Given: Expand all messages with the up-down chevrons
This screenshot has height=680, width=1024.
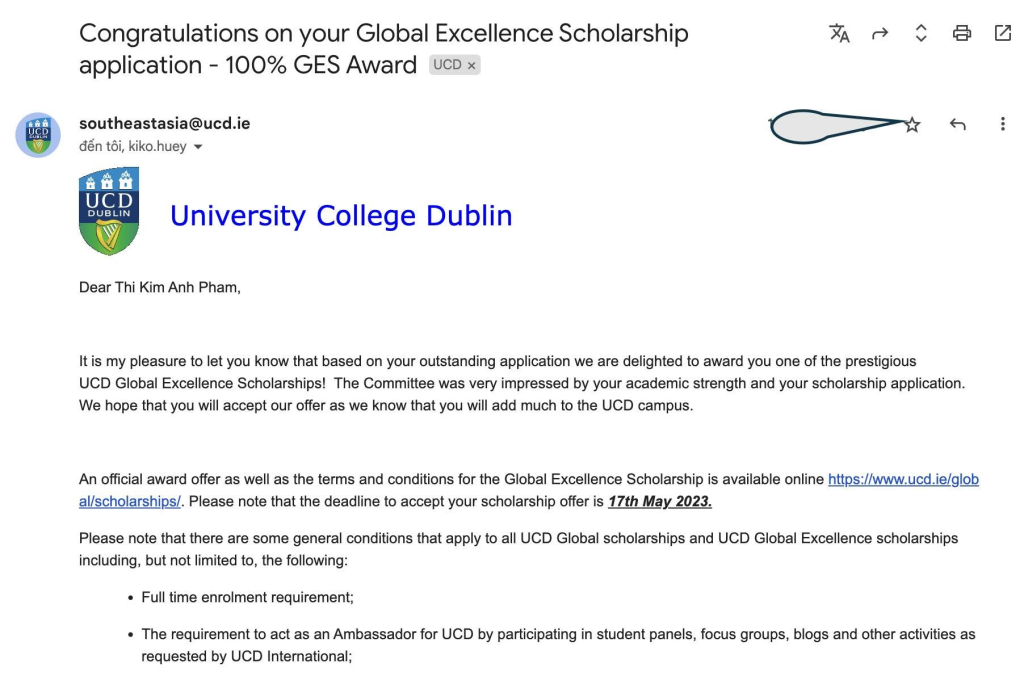Looking at the screenshot, I should click(x=921, y=33).
